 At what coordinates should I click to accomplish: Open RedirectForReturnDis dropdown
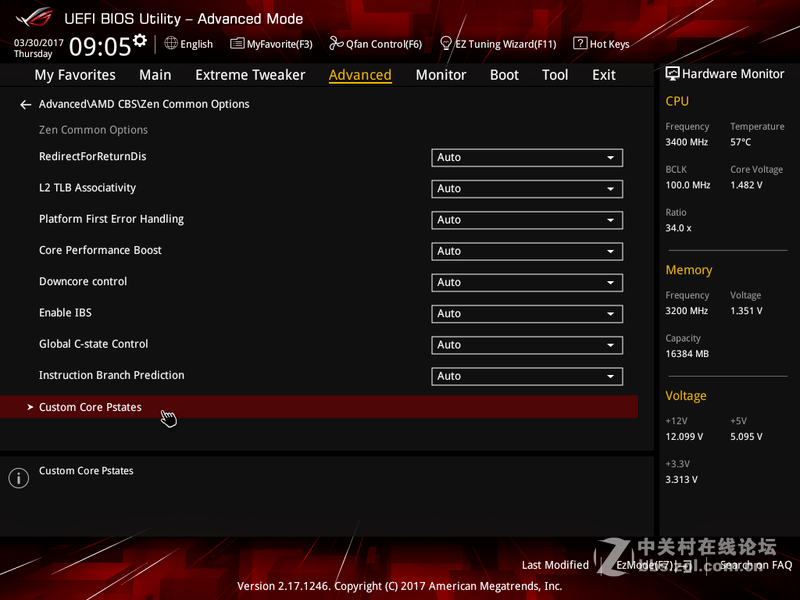pyautogui.click(x=527, y=158)
